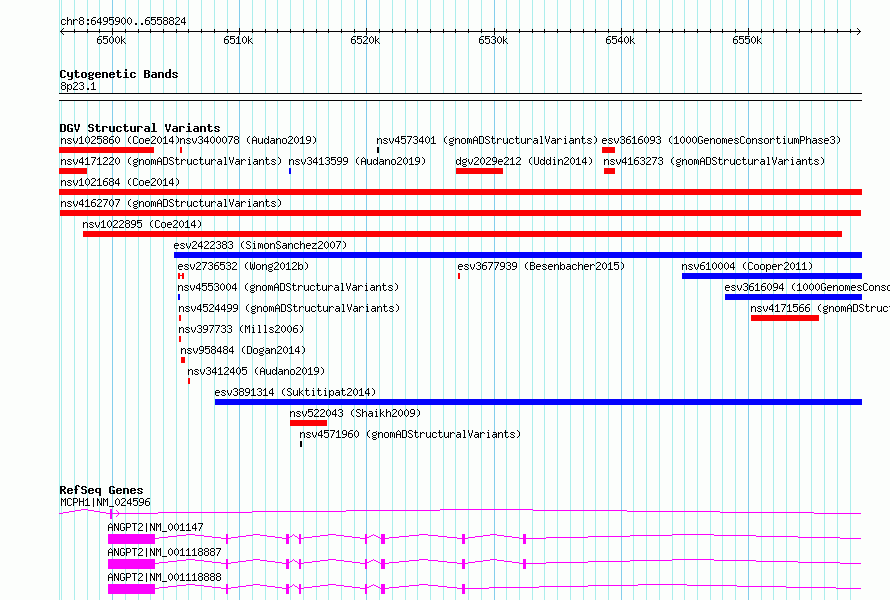
Task: Open MCPH1|NM_024596 gene label
Action: point(105,502)
